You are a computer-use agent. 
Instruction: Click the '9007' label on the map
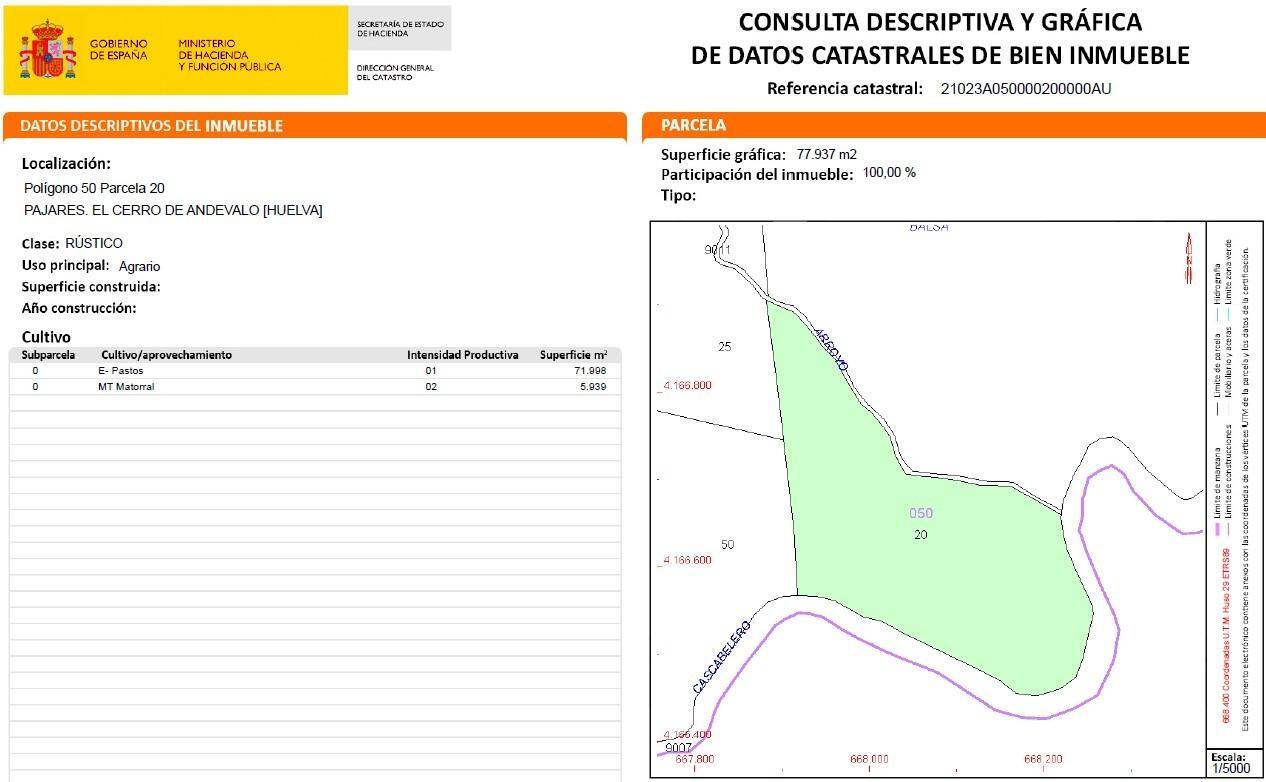[677, 748]
